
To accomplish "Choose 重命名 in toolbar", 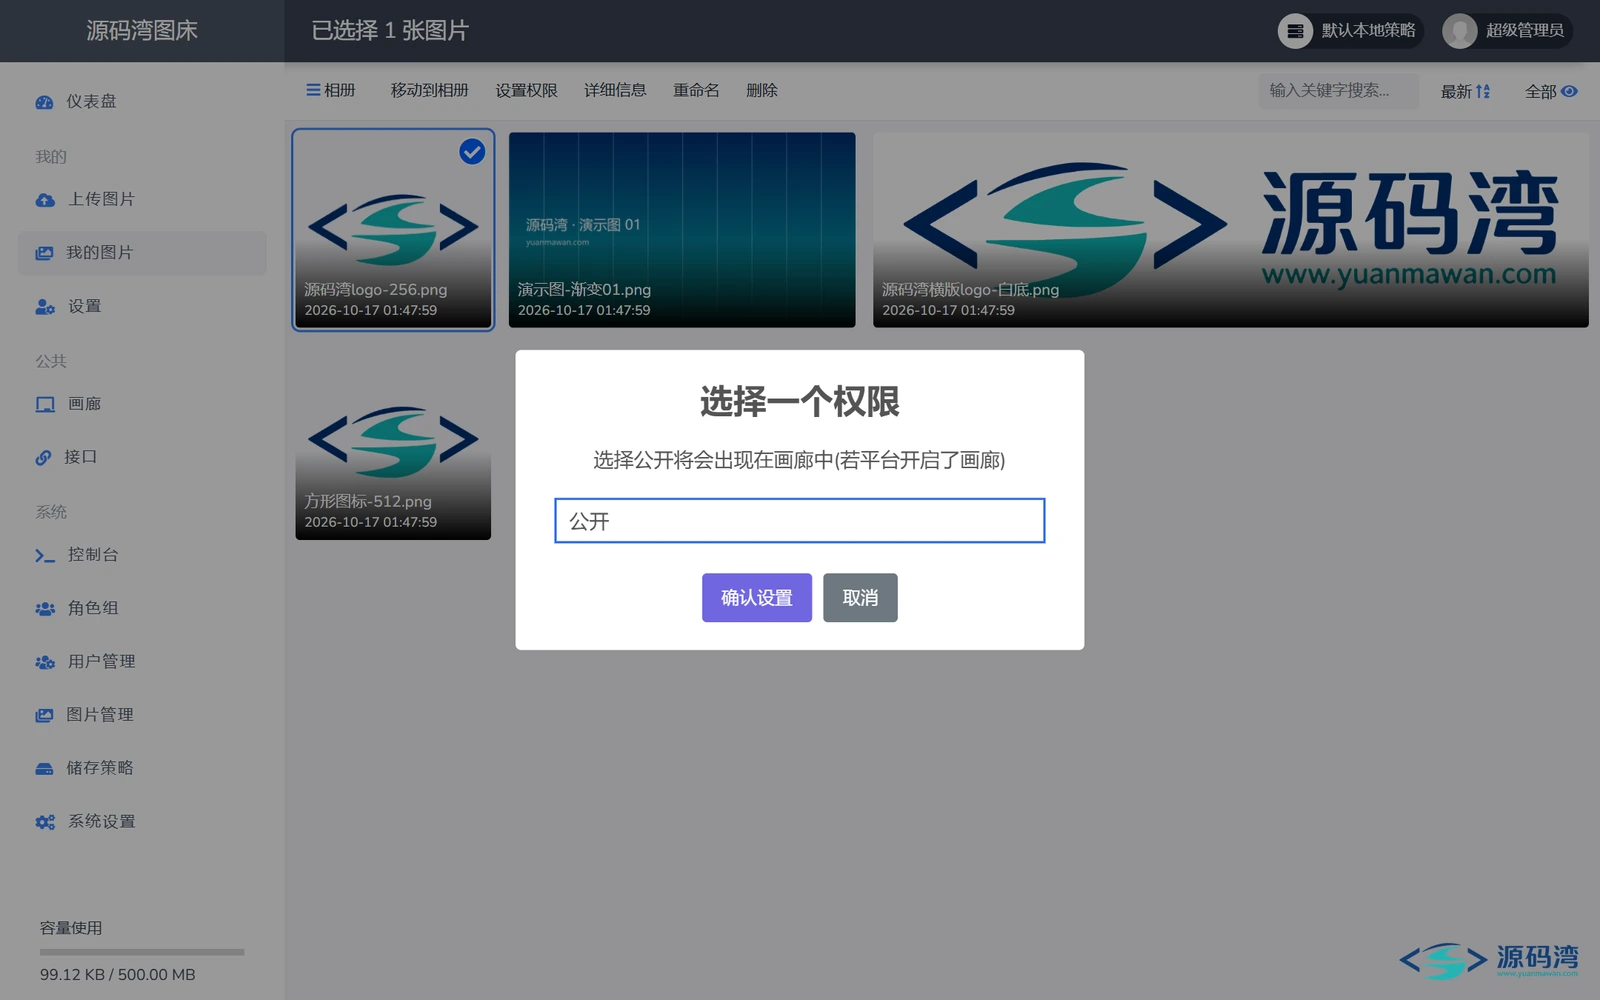I will pyautogui.click(x=696, y=90).
